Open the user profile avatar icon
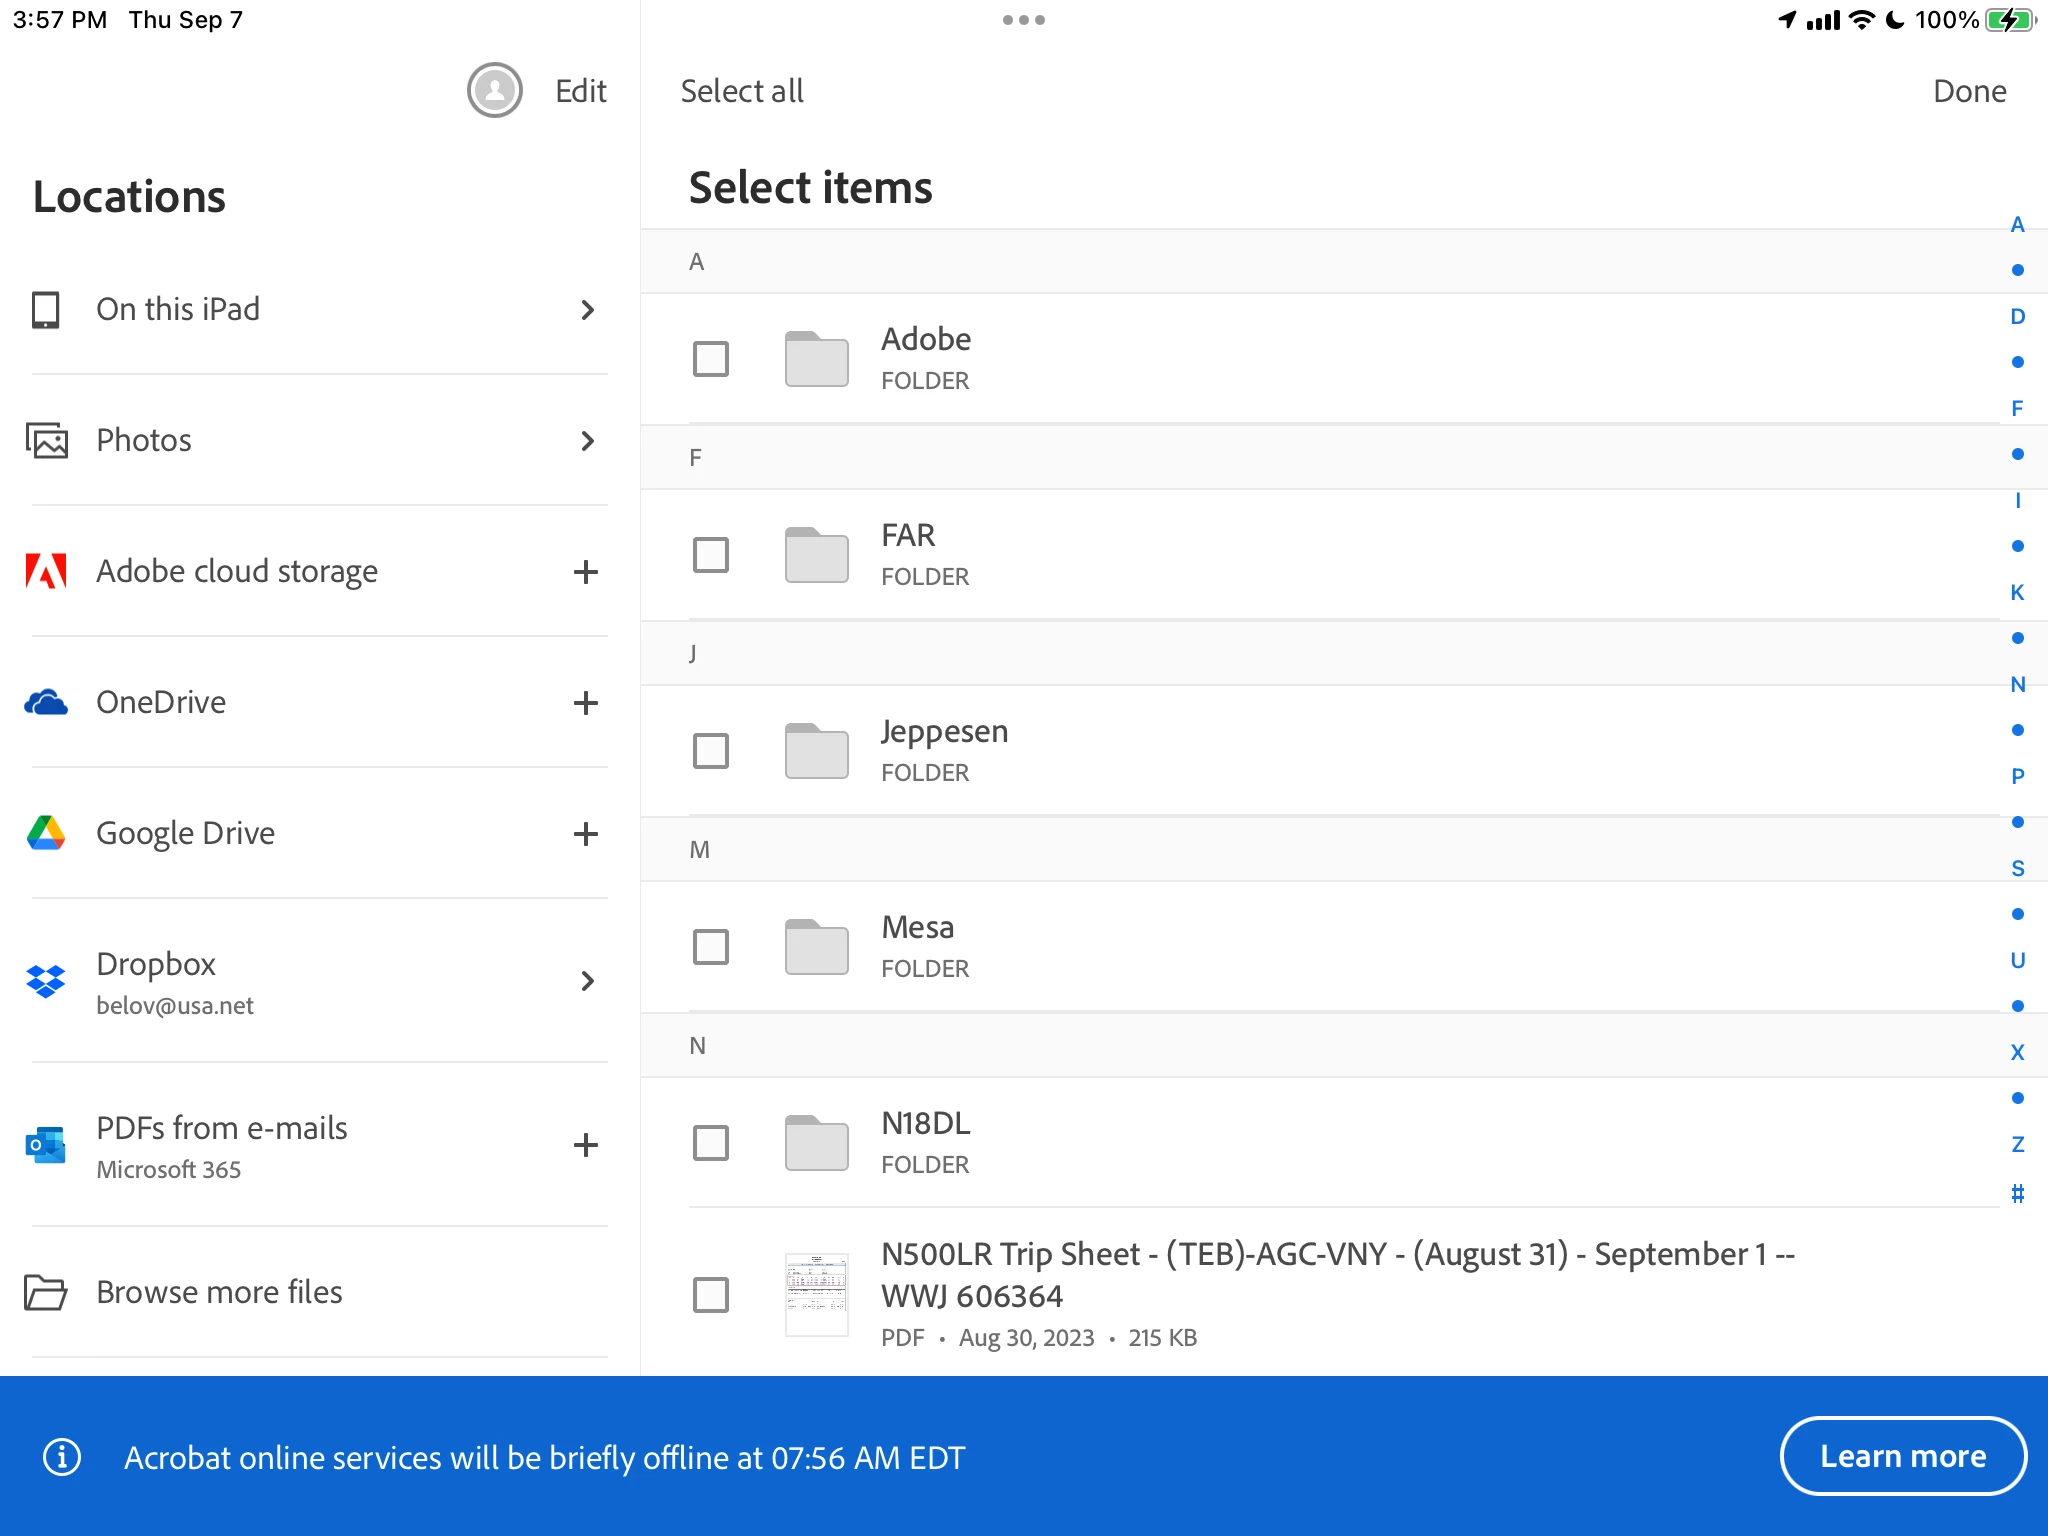 point(494,91)
